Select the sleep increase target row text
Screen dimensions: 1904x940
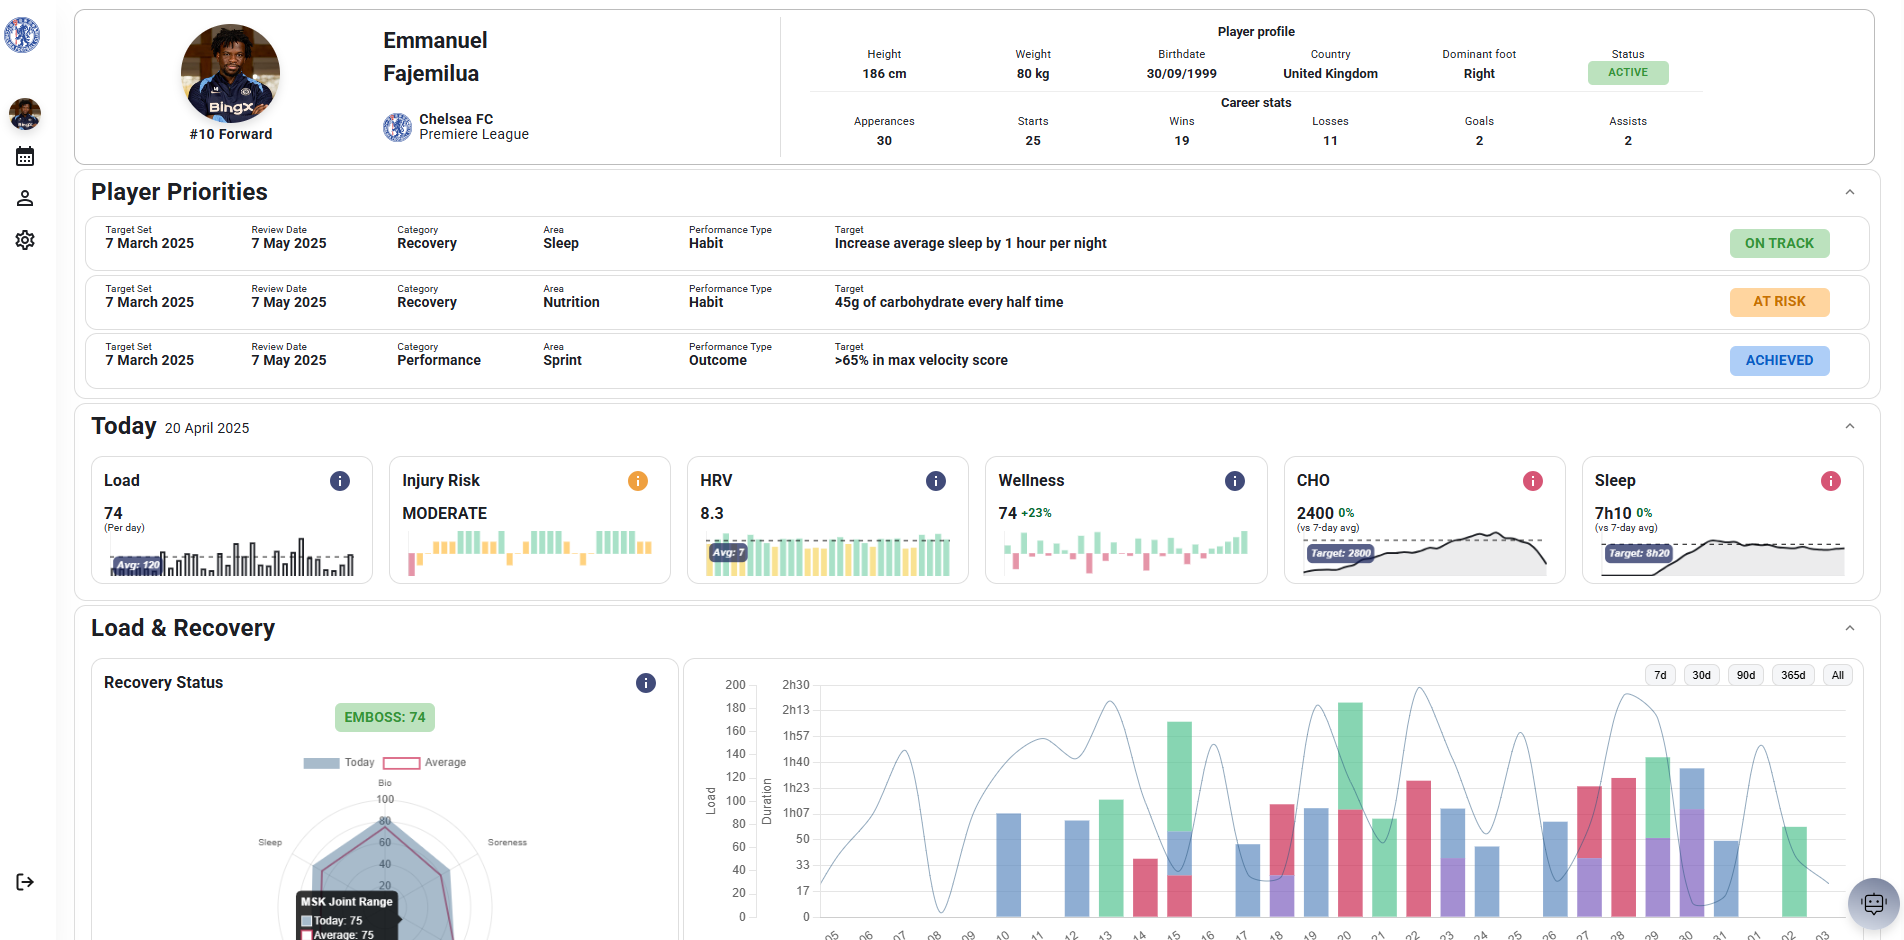[970, 244]
